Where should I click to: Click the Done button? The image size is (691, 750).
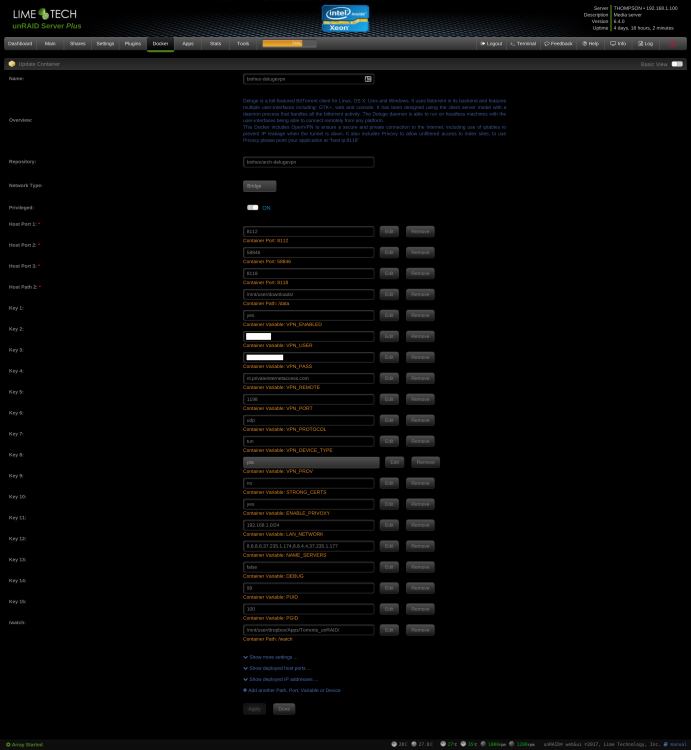click(284, 709)
